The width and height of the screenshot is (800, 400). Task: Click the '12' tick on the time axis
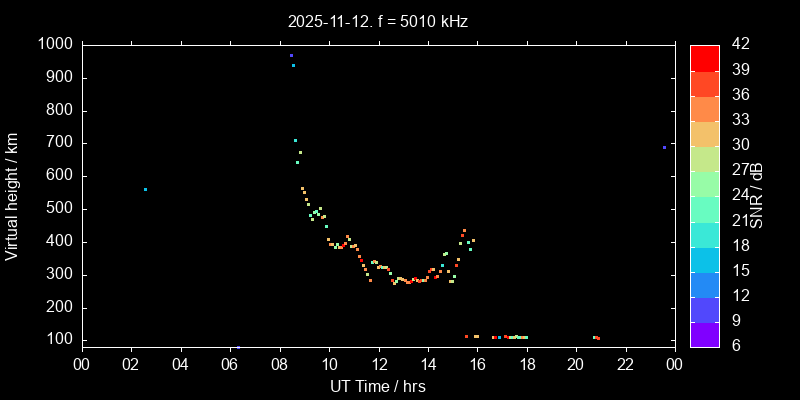pos(378,364)
